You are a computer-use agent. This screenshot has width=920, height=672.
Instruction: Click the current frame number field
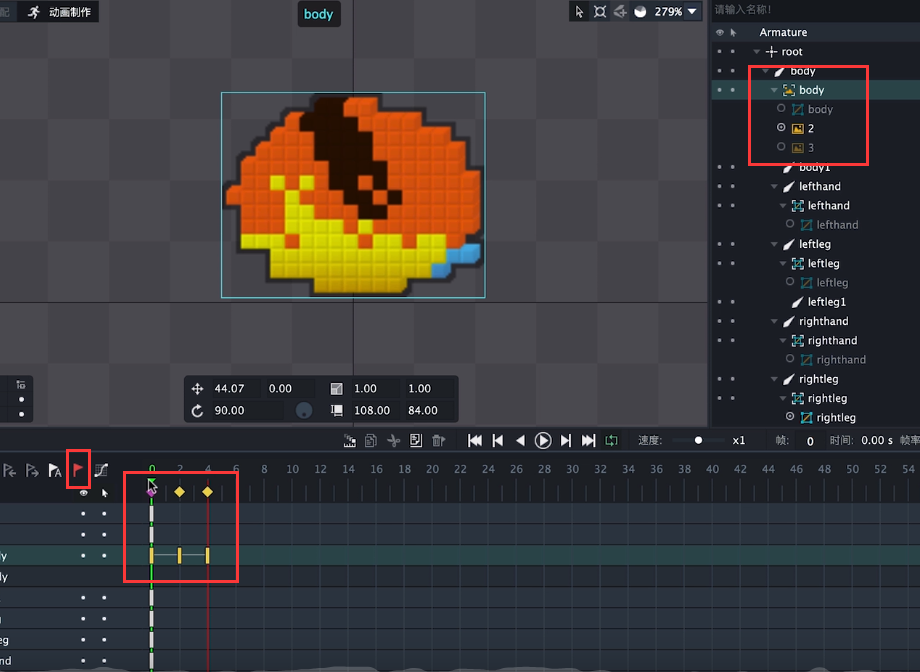pos(810,441)
